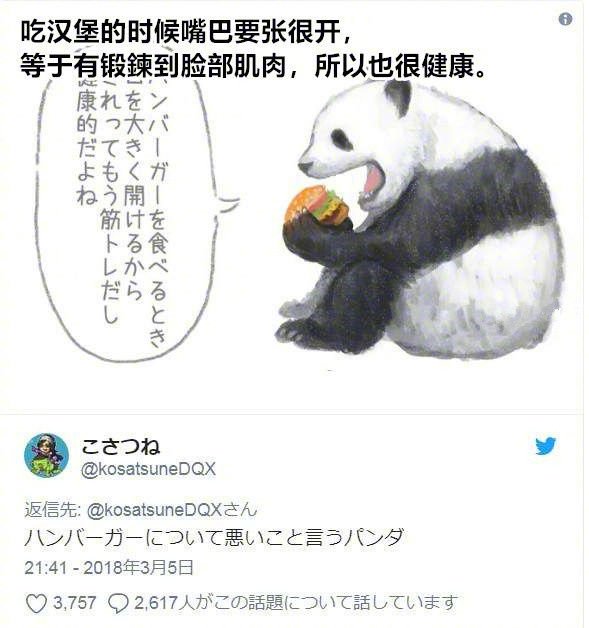Open replies via speech bubble icon
This screenshot has width=589, height=628.
click(119, 604)
